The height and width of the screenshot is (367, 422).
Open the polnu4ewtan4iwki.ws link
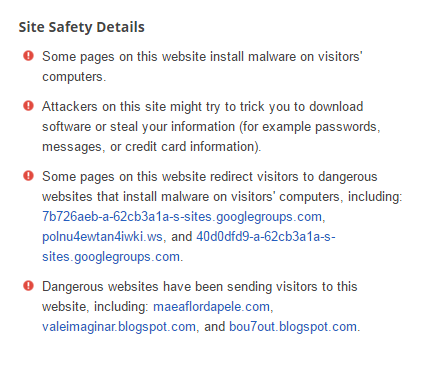102,237
